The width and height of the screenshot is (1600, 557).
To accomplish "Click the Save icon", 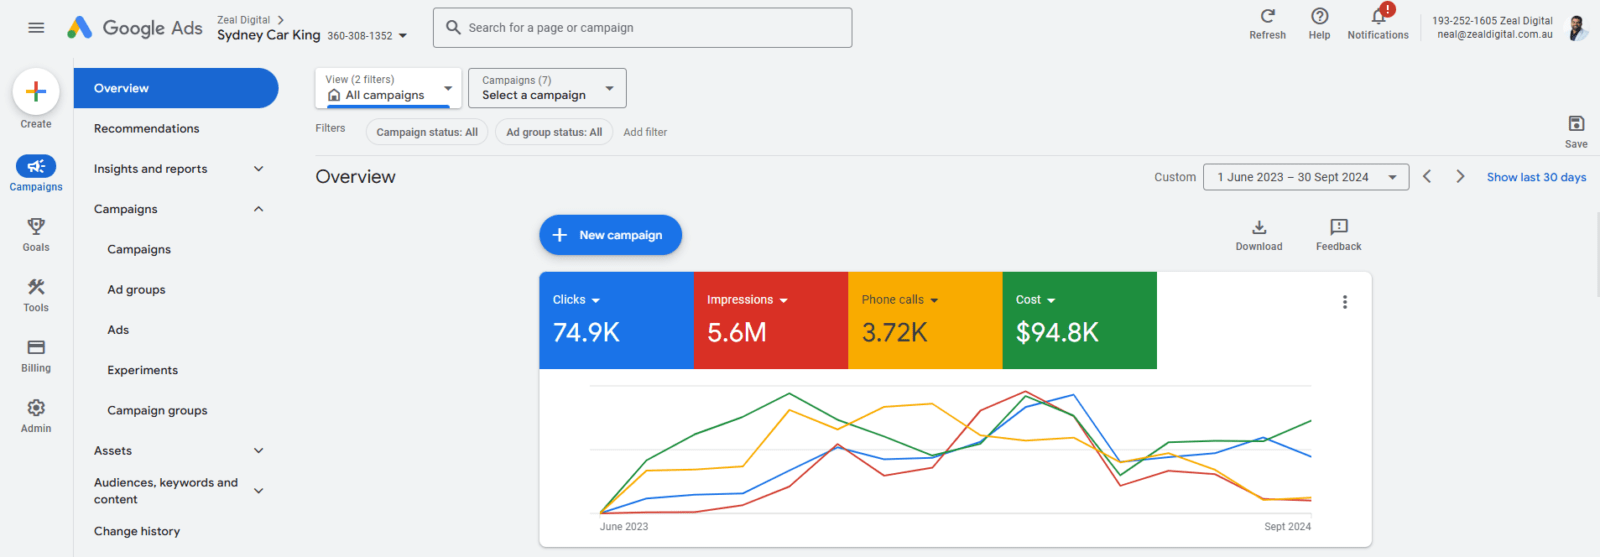I will pos(1576,123).
